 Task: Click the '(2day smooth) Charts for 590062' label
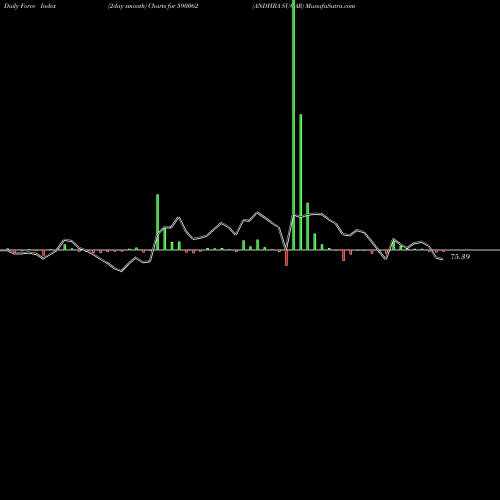(x=153, y=6)
